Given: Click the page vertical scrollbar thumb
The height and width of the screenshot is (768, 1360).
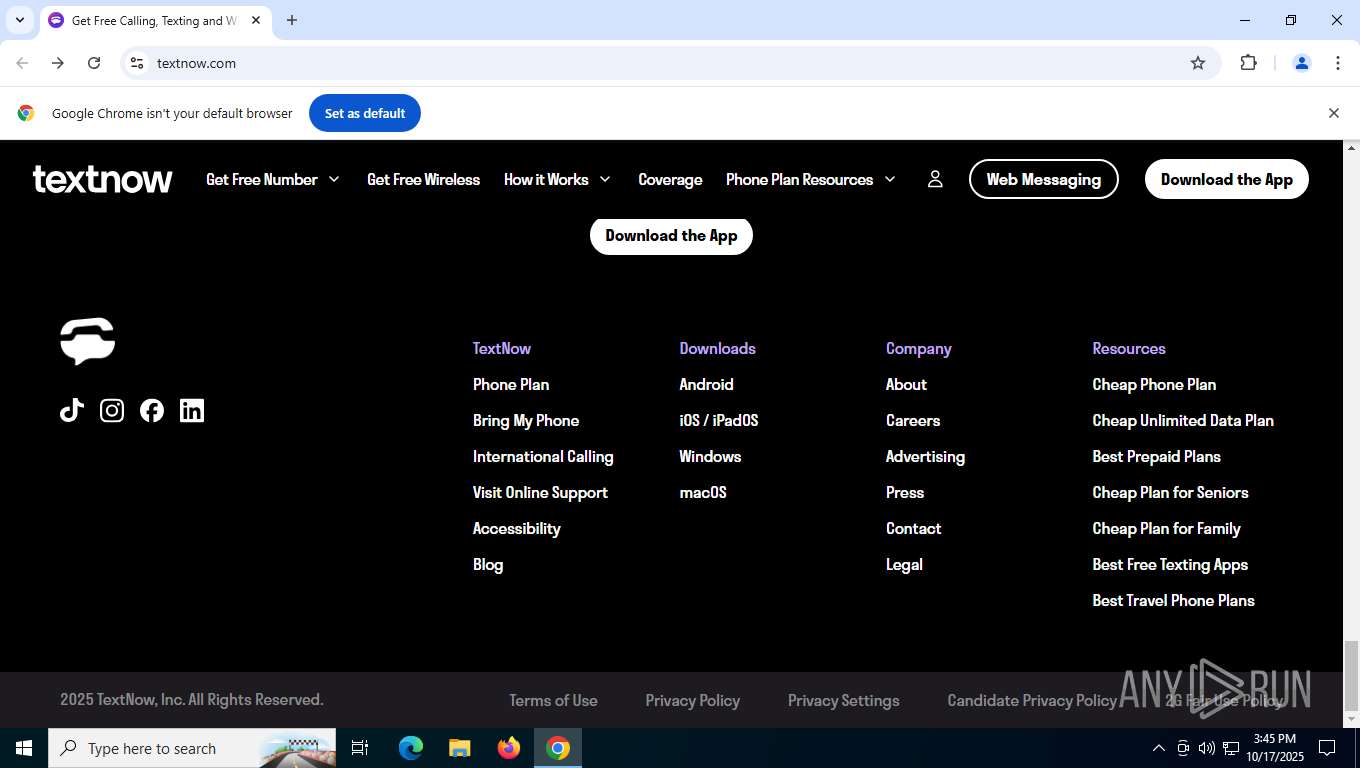Looking at the screenshot, I should click(1351, 674).
